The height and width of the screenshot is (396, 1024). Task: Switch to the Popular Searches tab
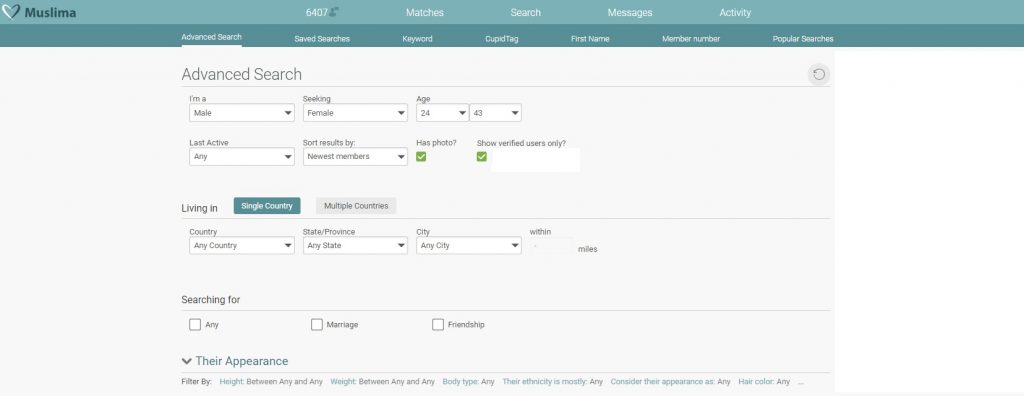pyautogui.click(x=803, y=39)
